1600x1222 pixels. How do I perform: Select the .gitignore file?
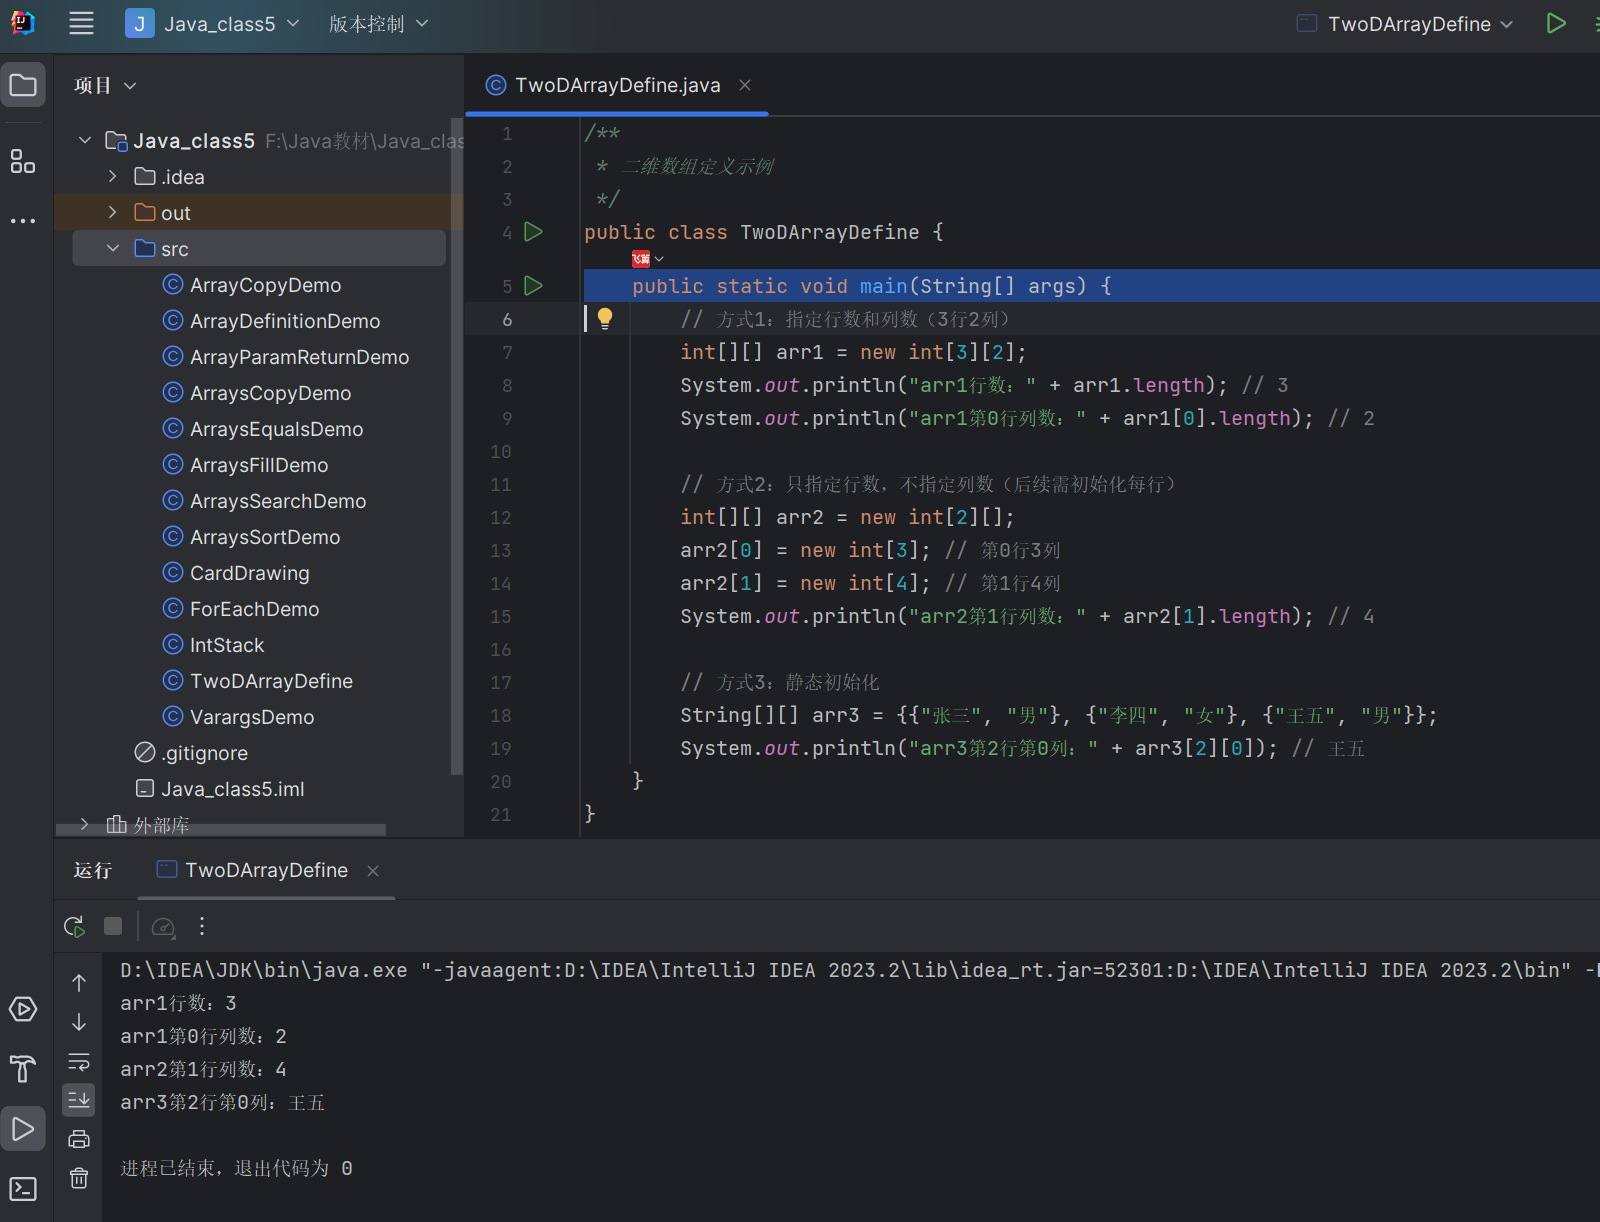pyautogui.click(x=205, y=753)
